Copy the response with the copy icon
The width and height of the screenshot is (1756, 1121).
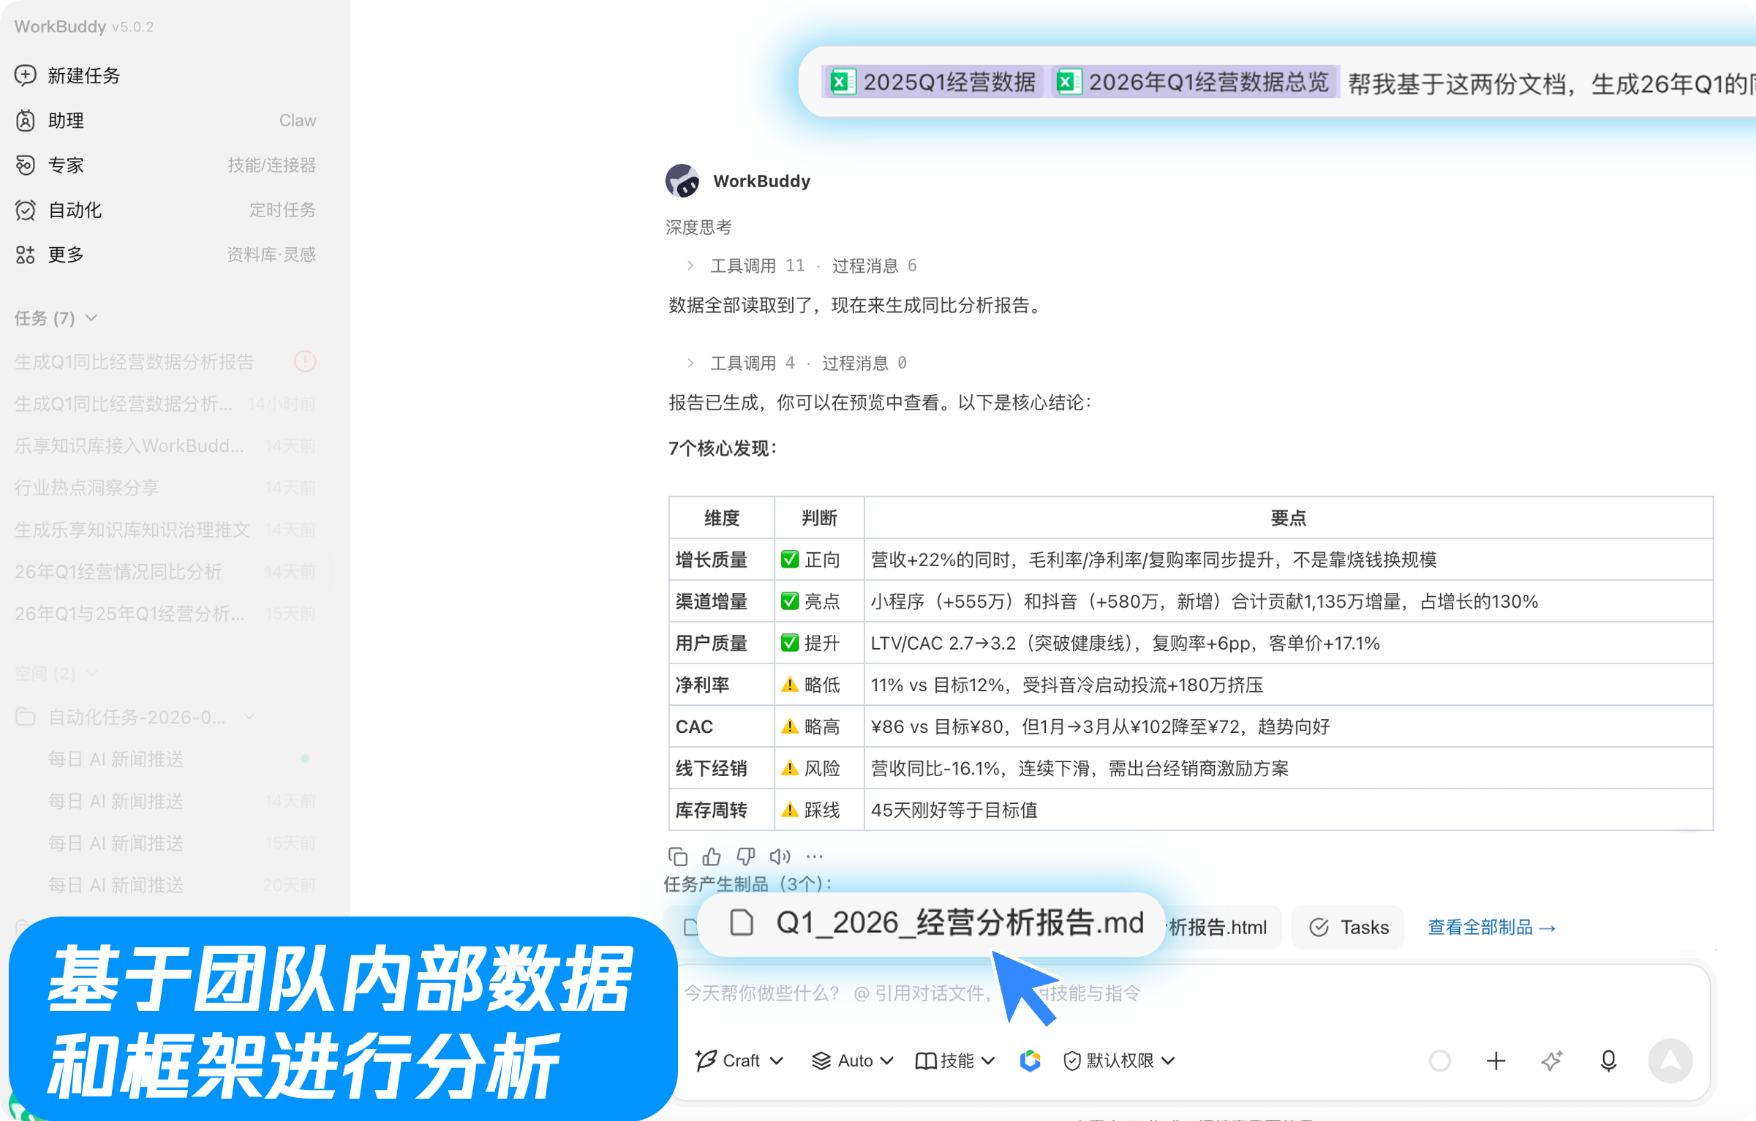point(678,856)
